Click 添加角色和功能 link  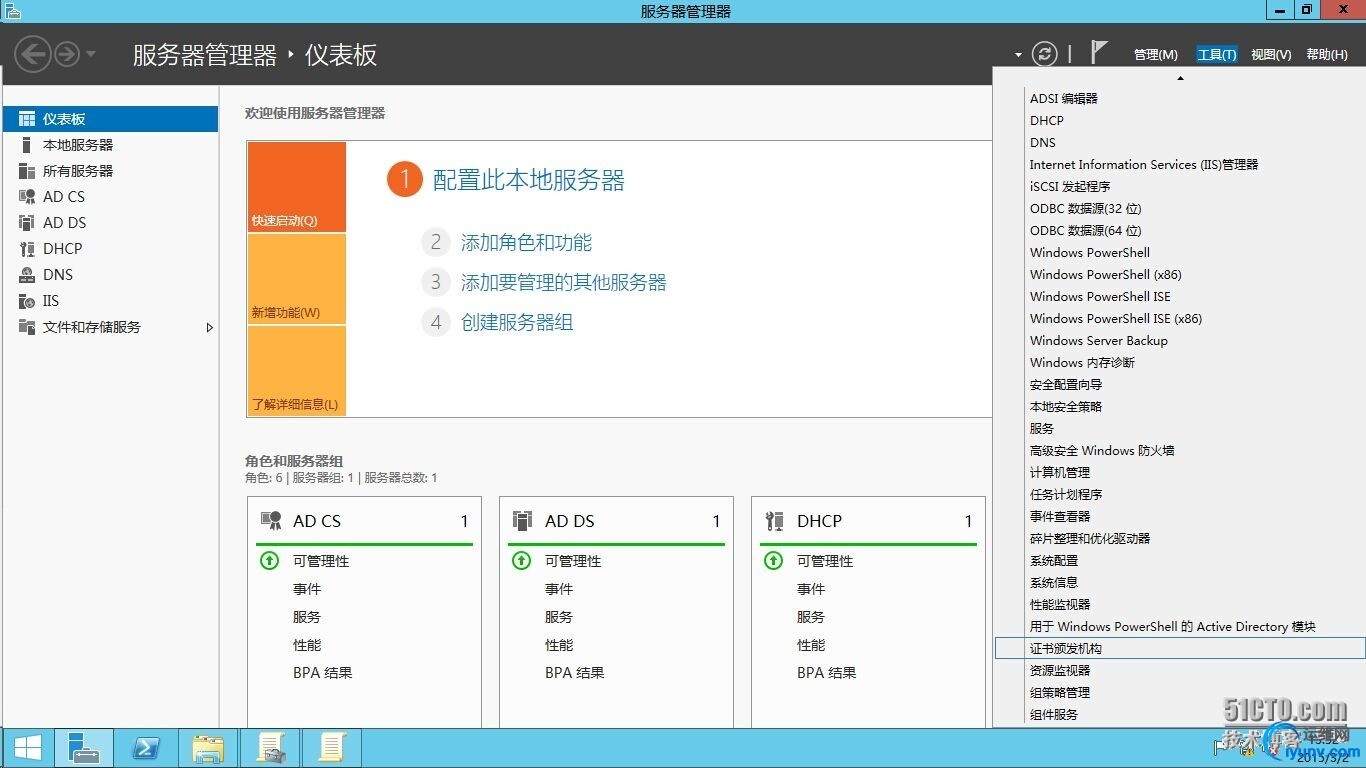tap(526, 242)
